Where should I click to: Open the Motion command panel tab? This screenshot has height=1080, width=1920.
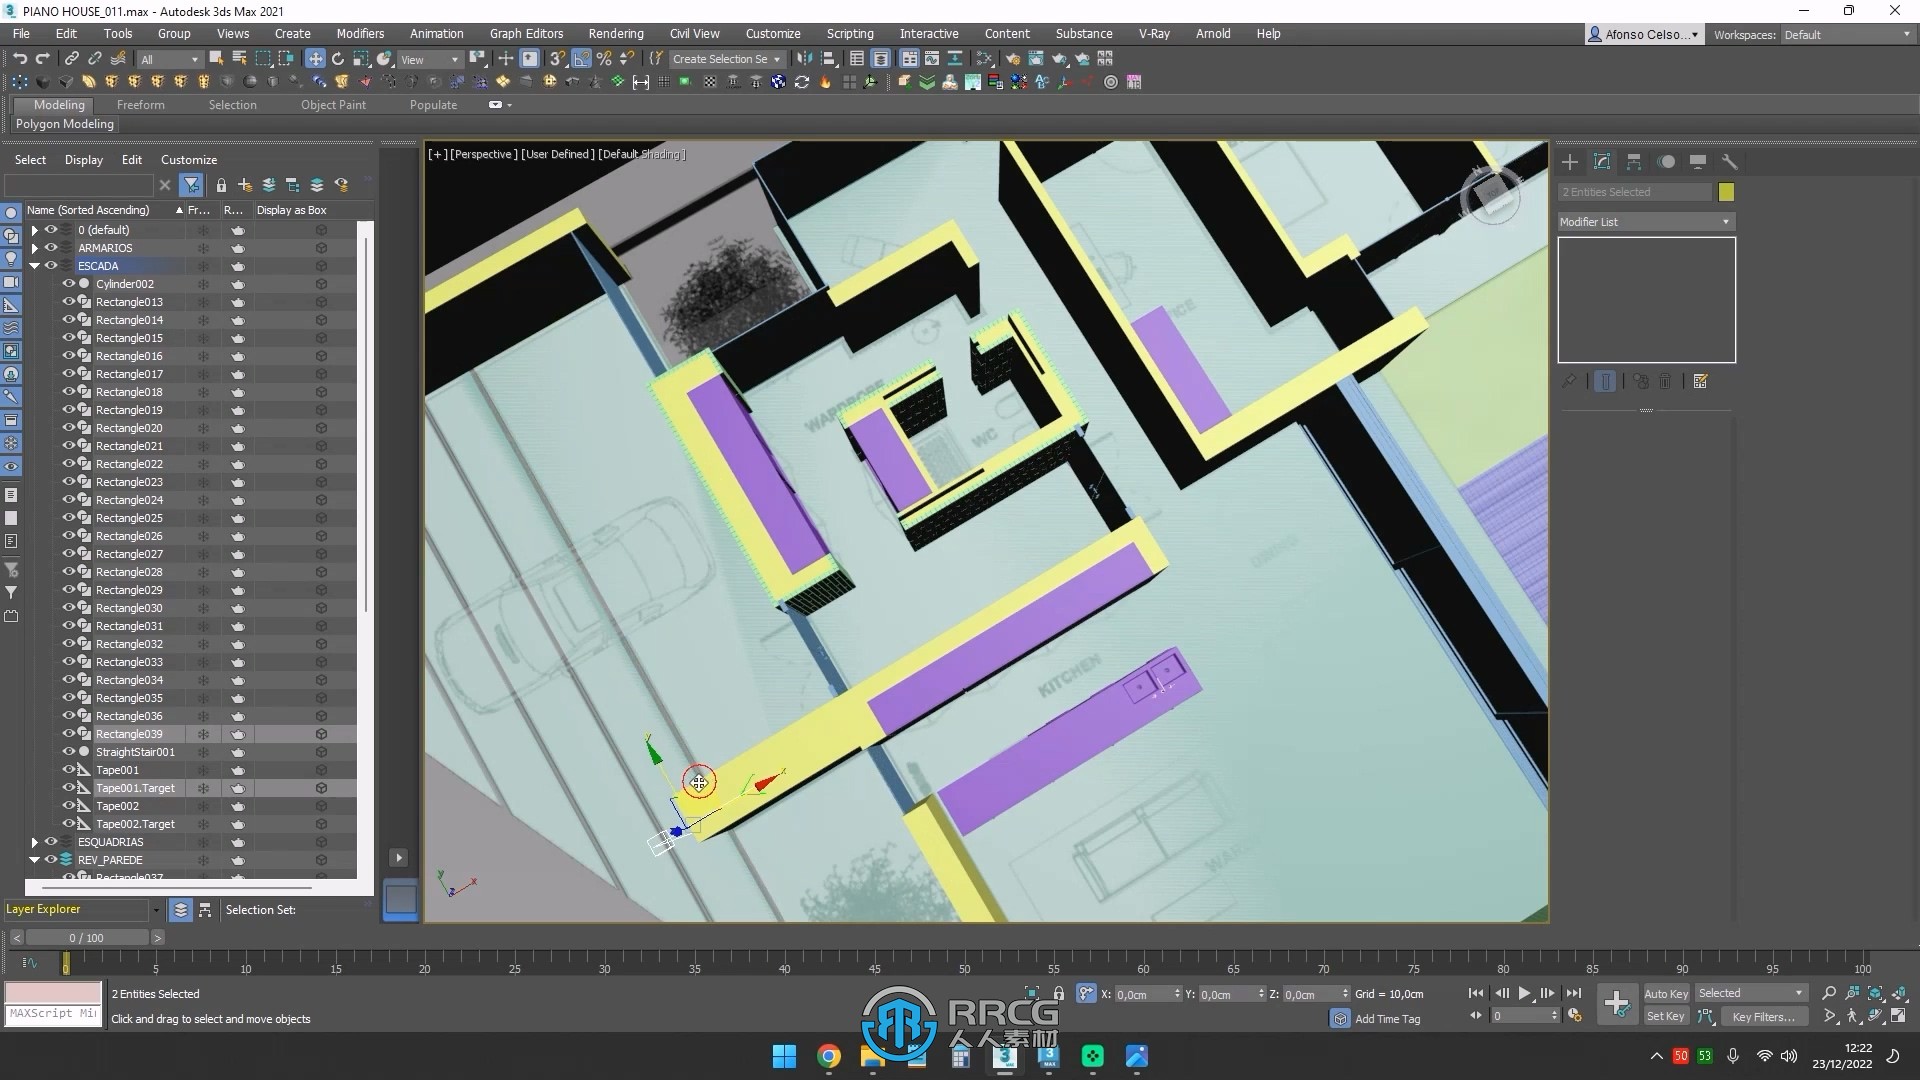click(x=1666, y=162)
